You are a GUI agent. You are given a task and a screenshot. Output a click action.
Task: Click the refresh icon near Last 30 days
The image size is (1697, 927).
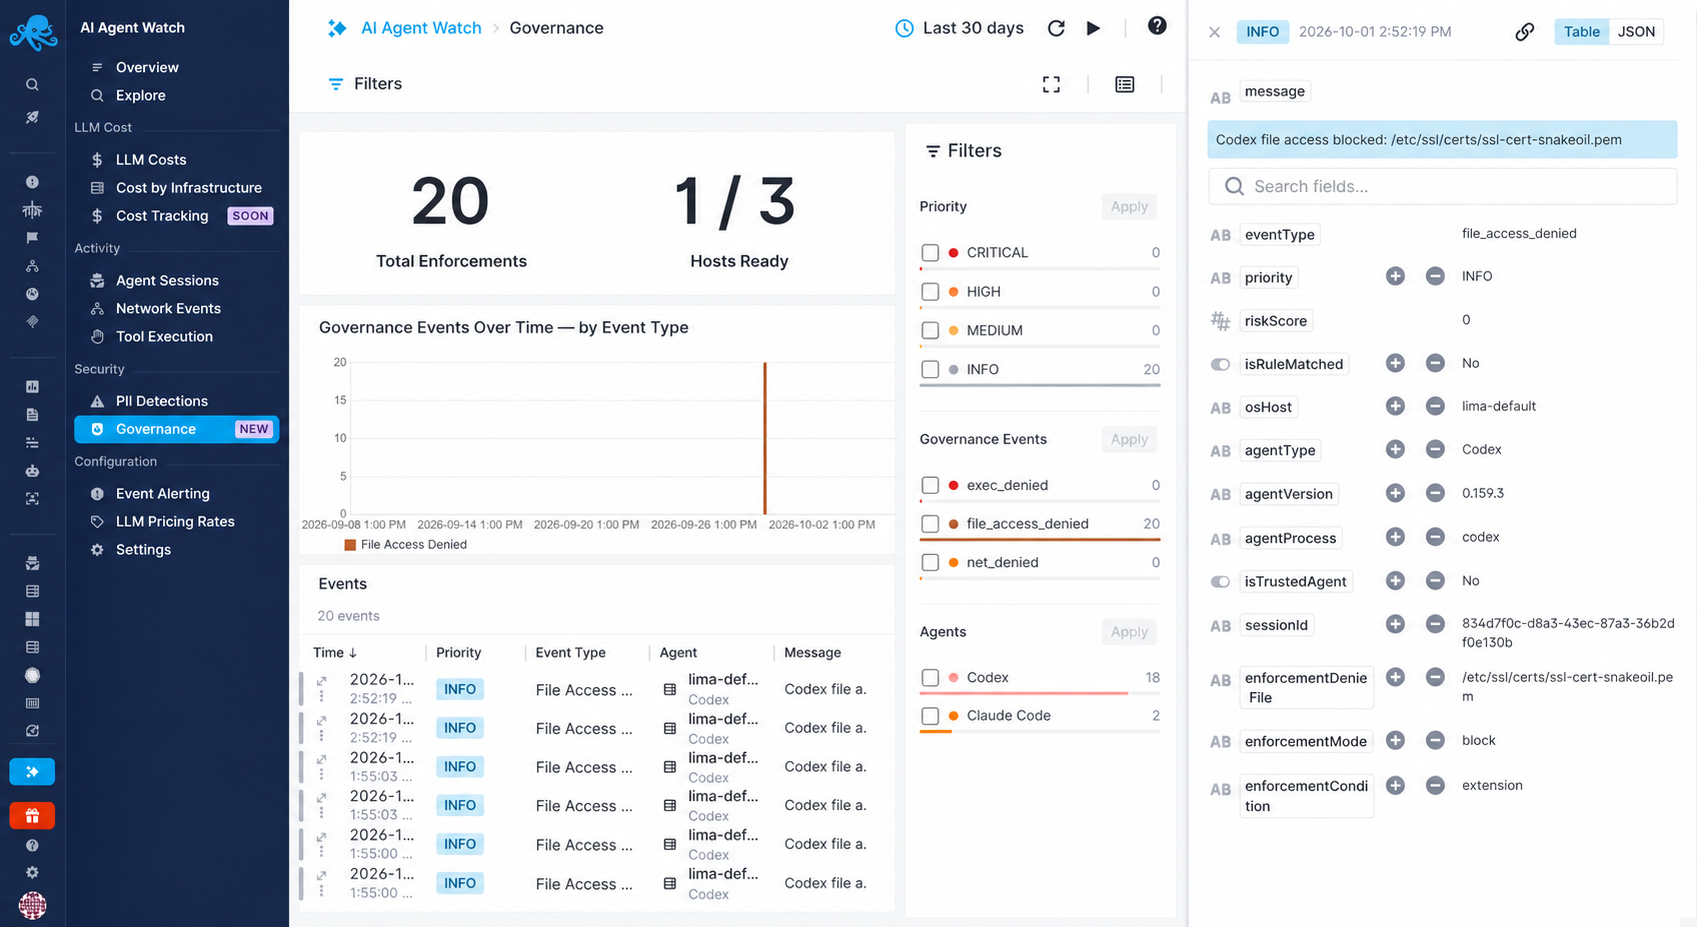point(1056,28)
